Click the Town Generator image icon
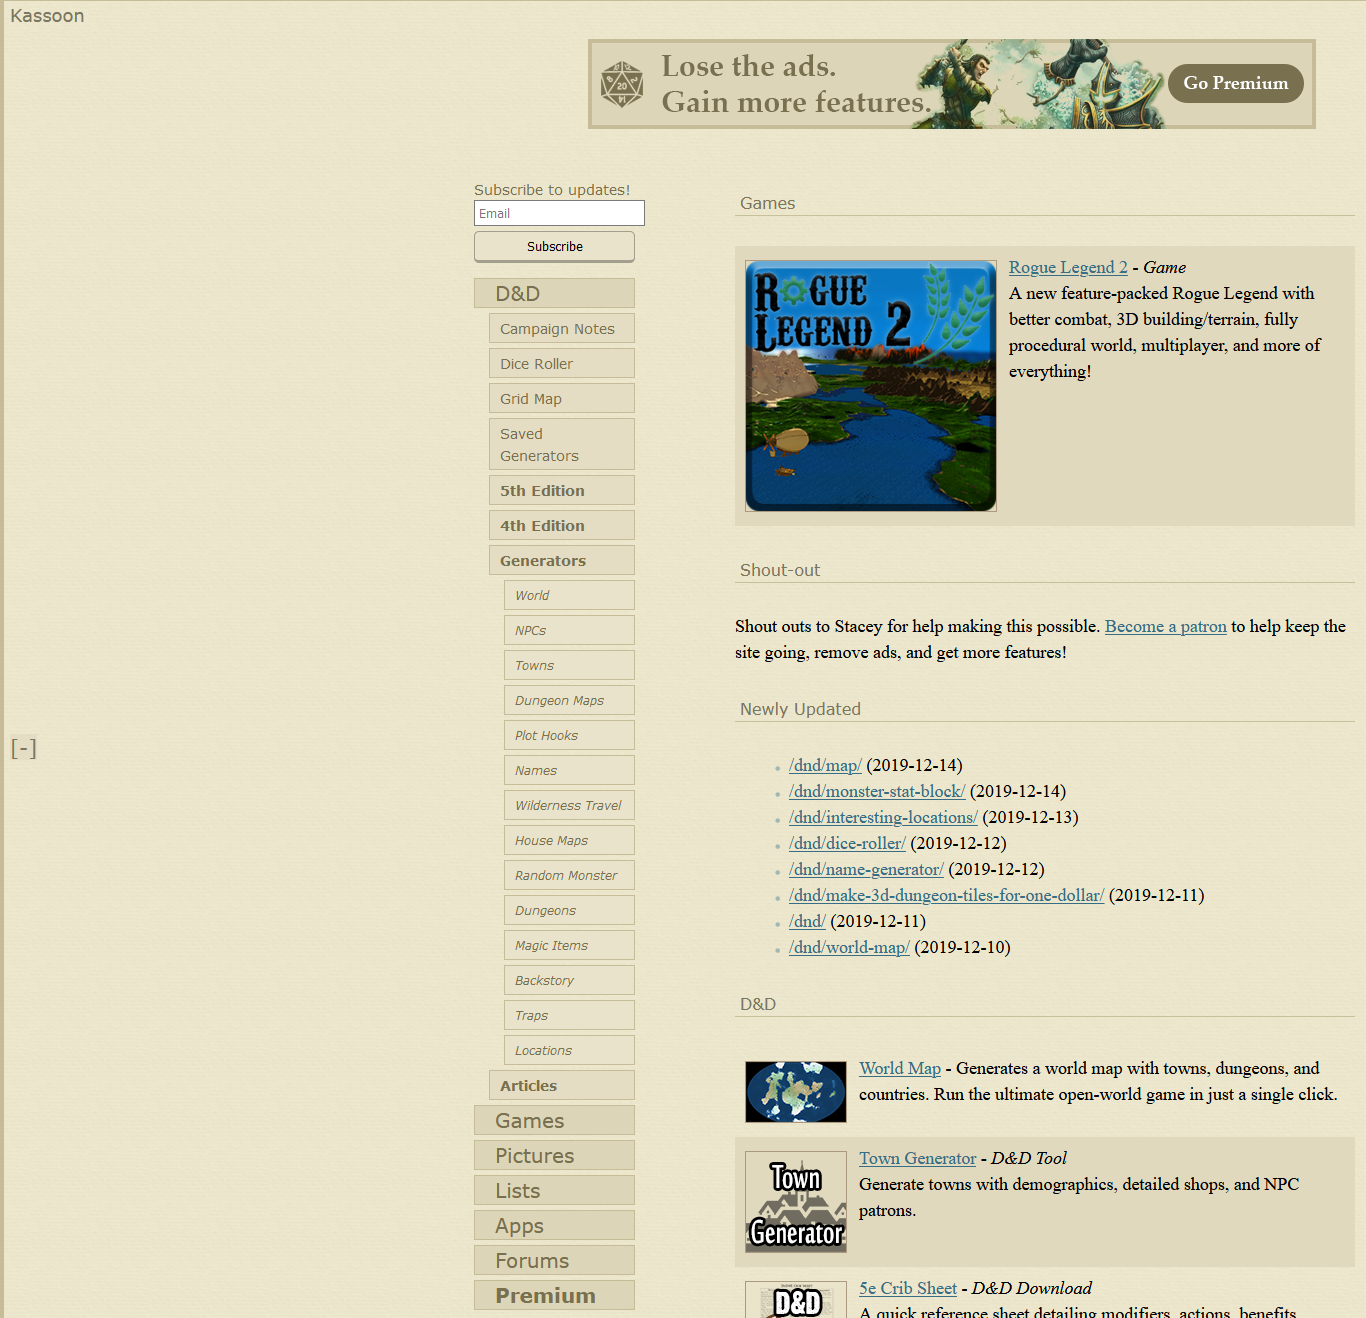Viewport: 1366px width, 1318px height. point(795,1202)
